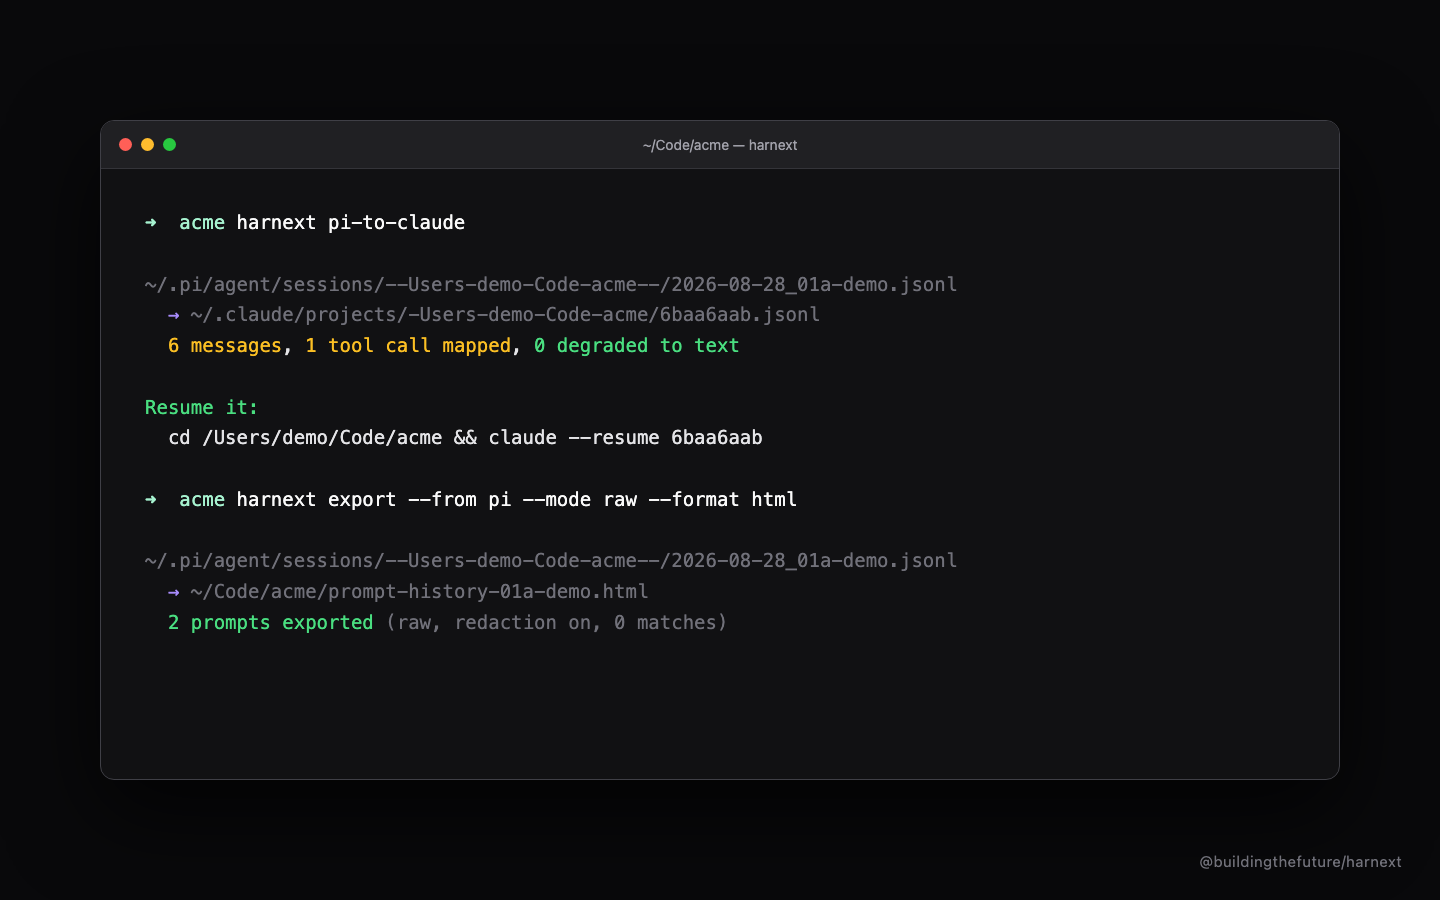Click the "6 messages" count

tap(225, 346)
